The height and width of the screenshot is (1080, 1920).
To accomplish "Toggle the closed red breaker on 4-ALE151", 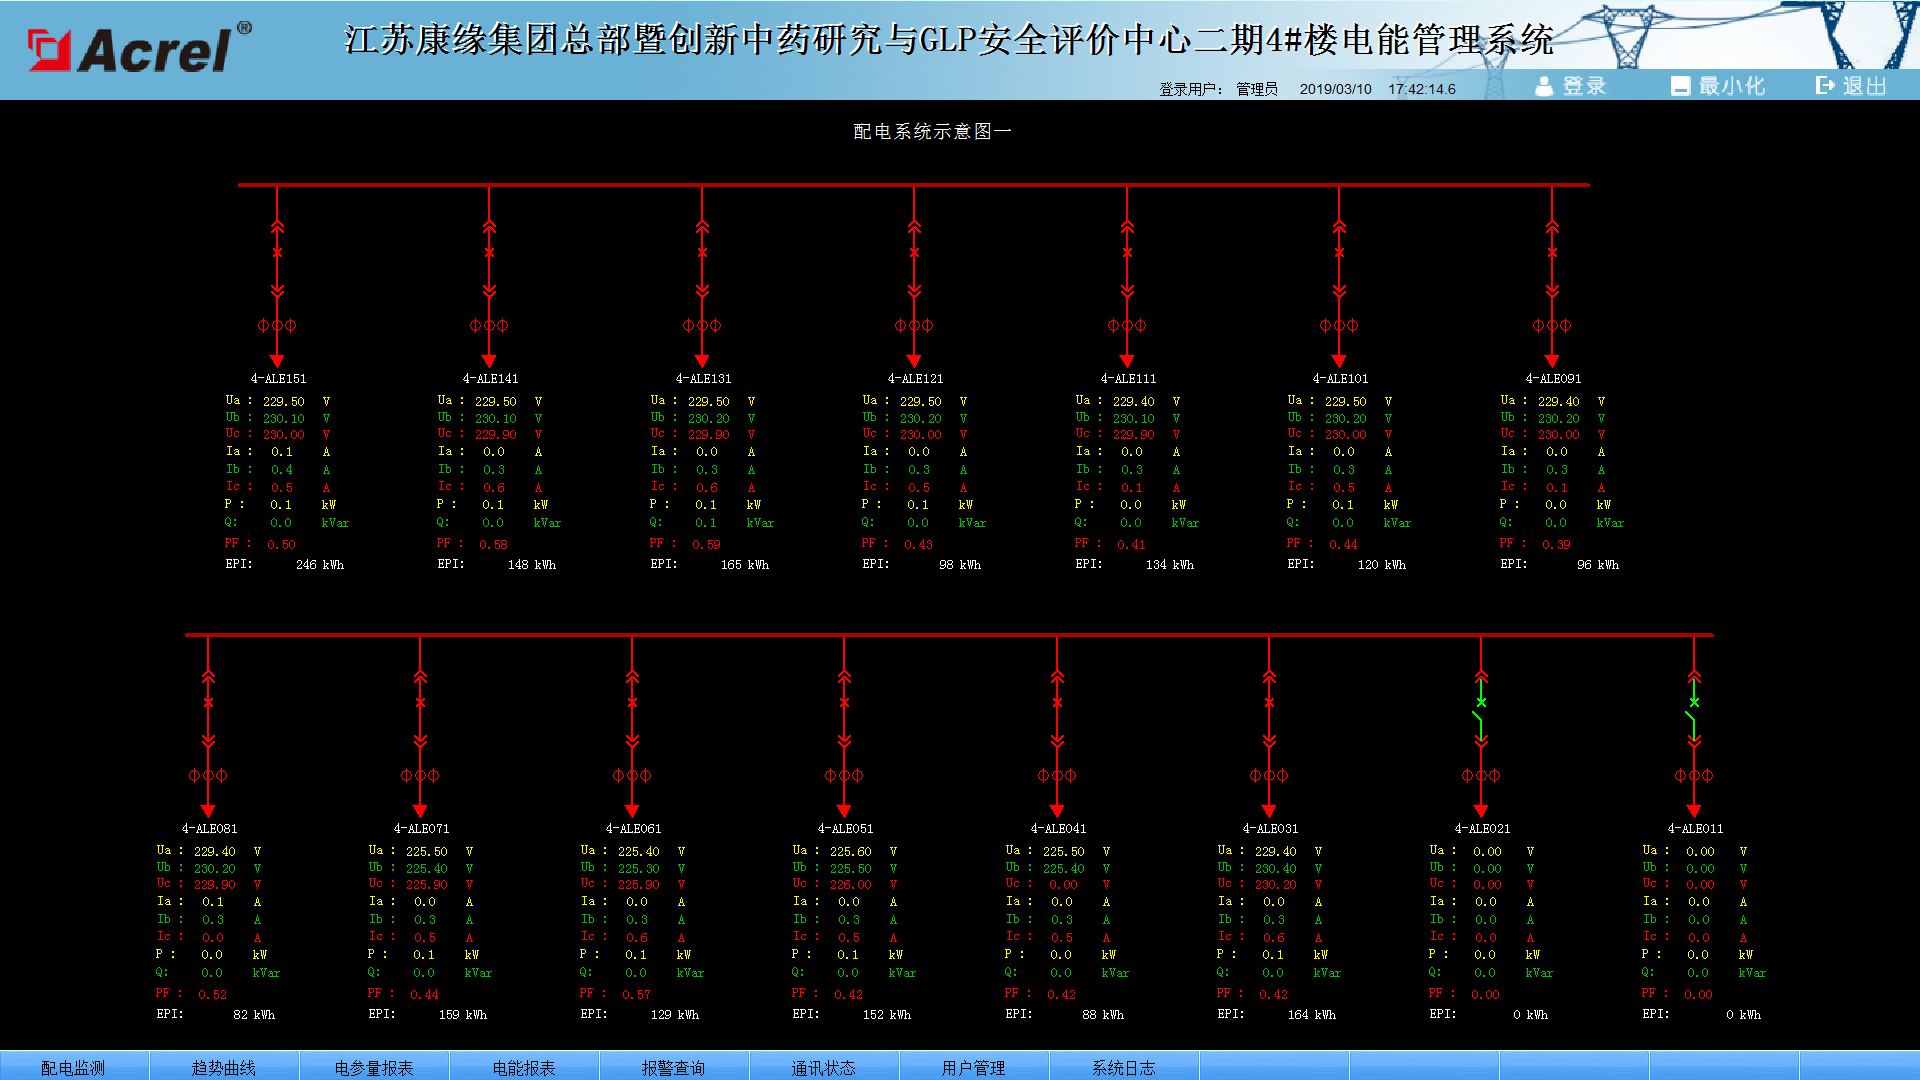I will tap(277, 254).
